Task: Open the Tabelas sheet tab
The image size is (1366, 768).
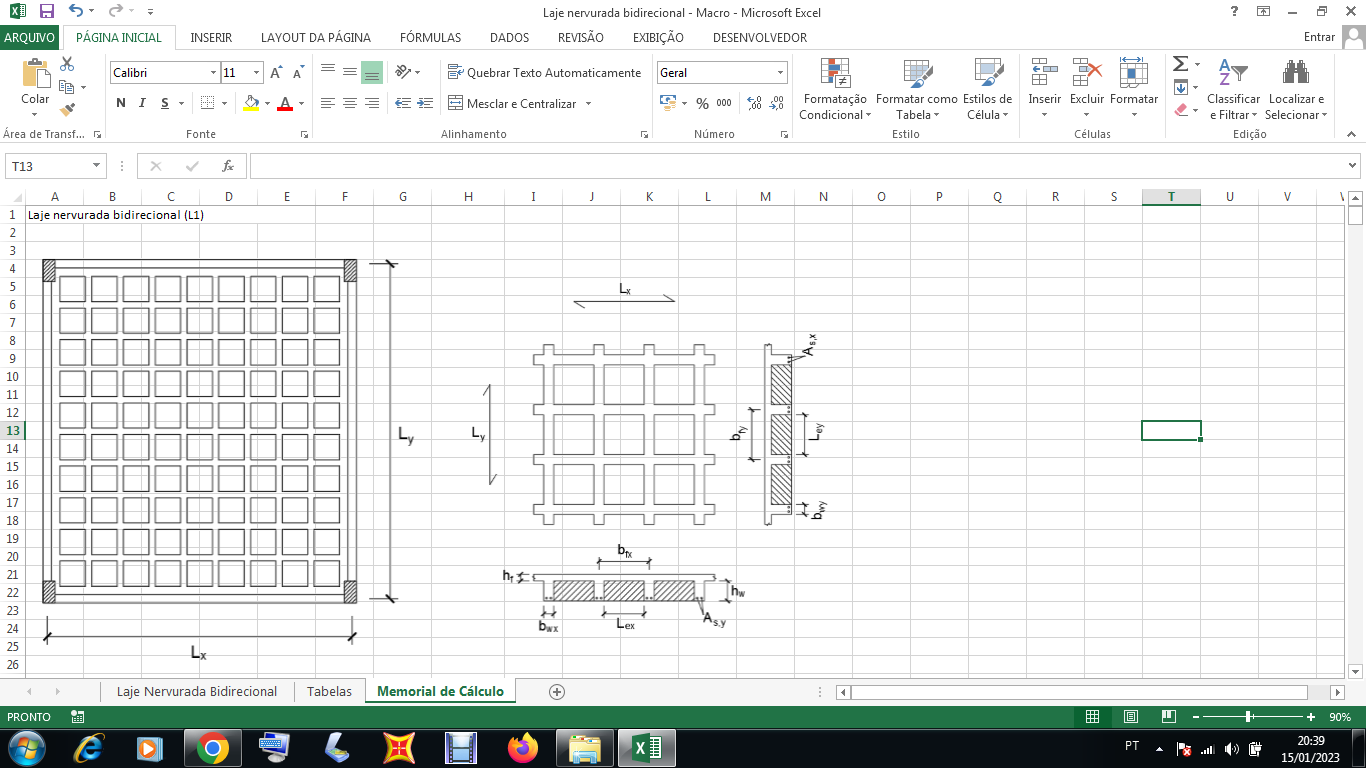Action: click(x=329, y=691)
